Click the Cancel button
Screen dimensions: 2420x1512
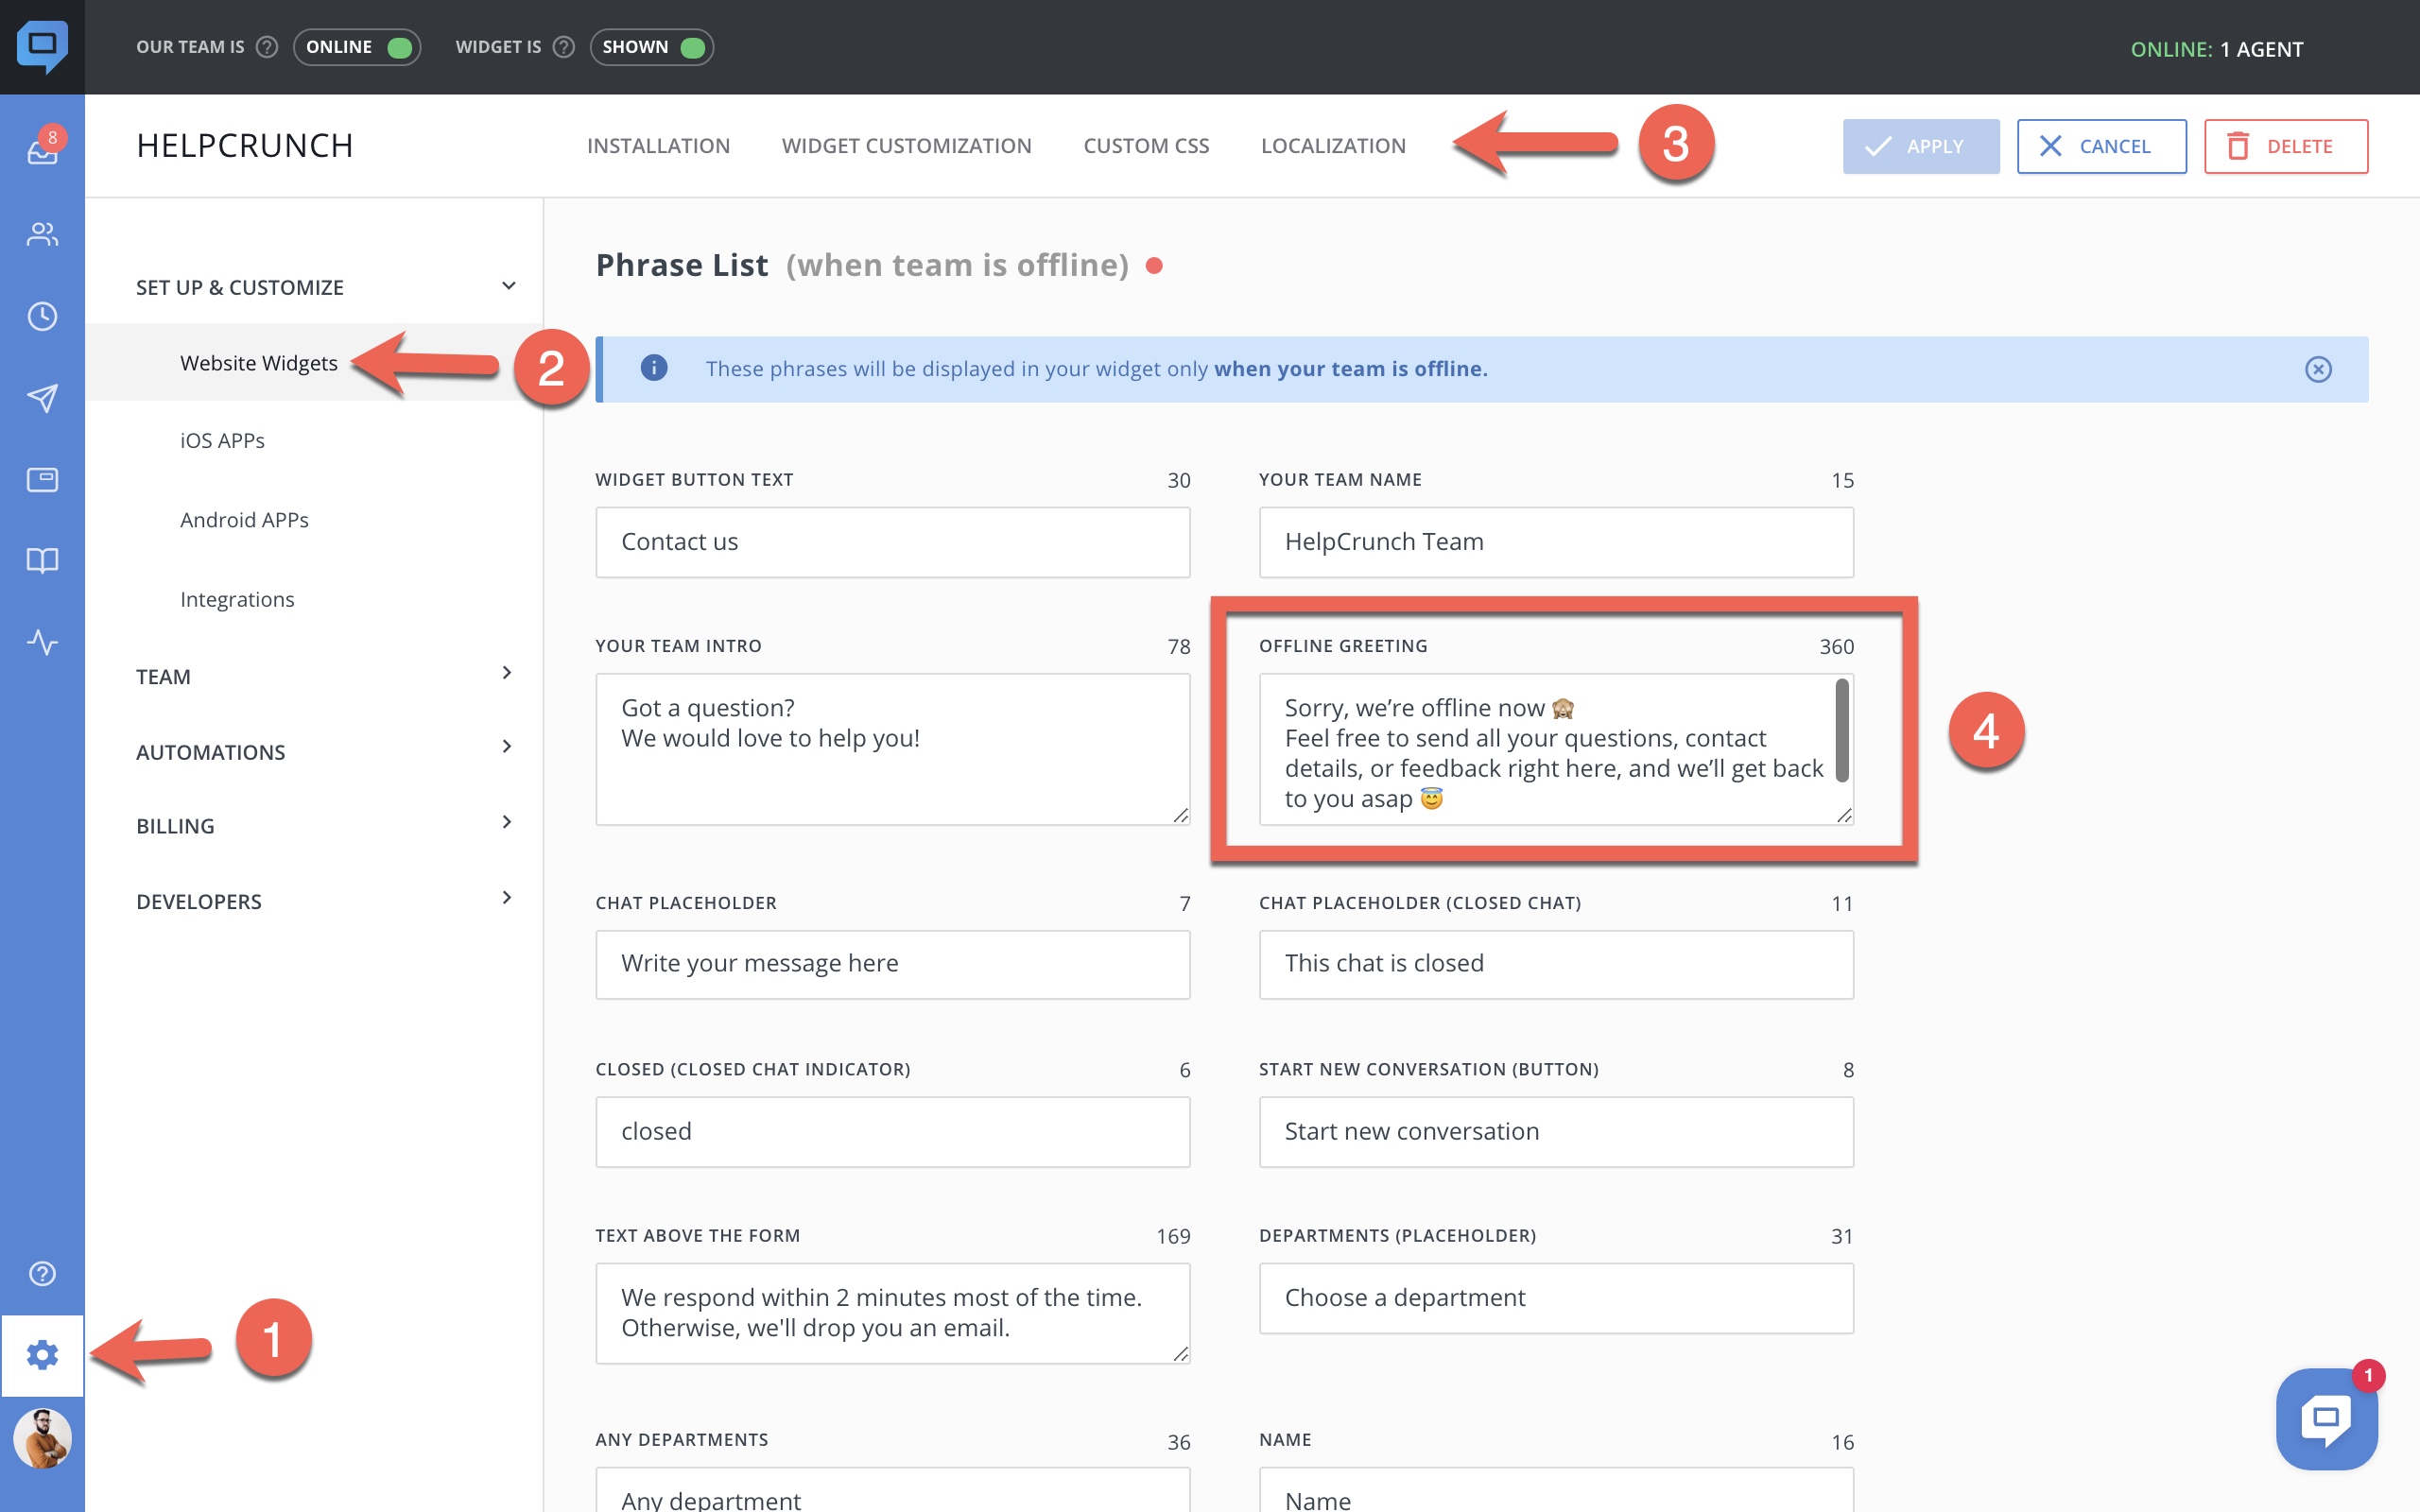(x=2101, y=146)
